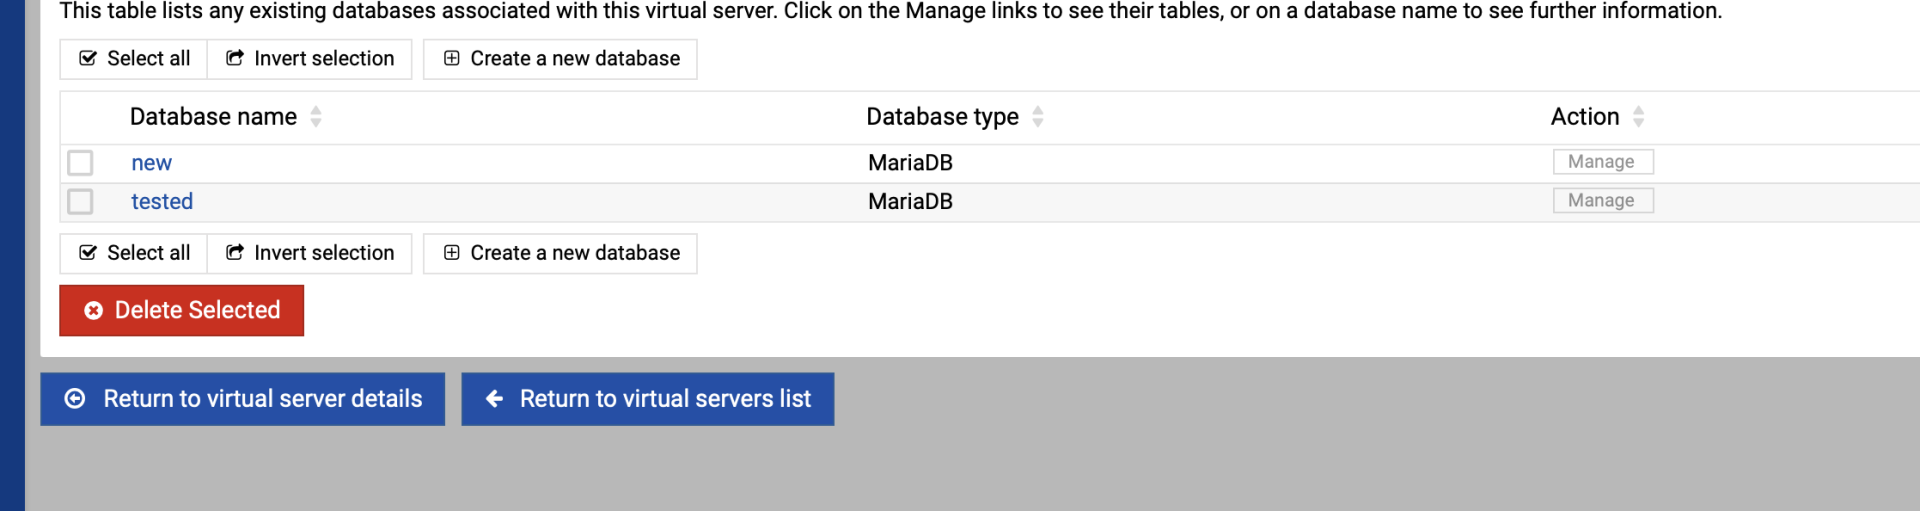Click Invert selection below the database table
This screenshot has height=511, width=1920.
(x=310, y=253)
